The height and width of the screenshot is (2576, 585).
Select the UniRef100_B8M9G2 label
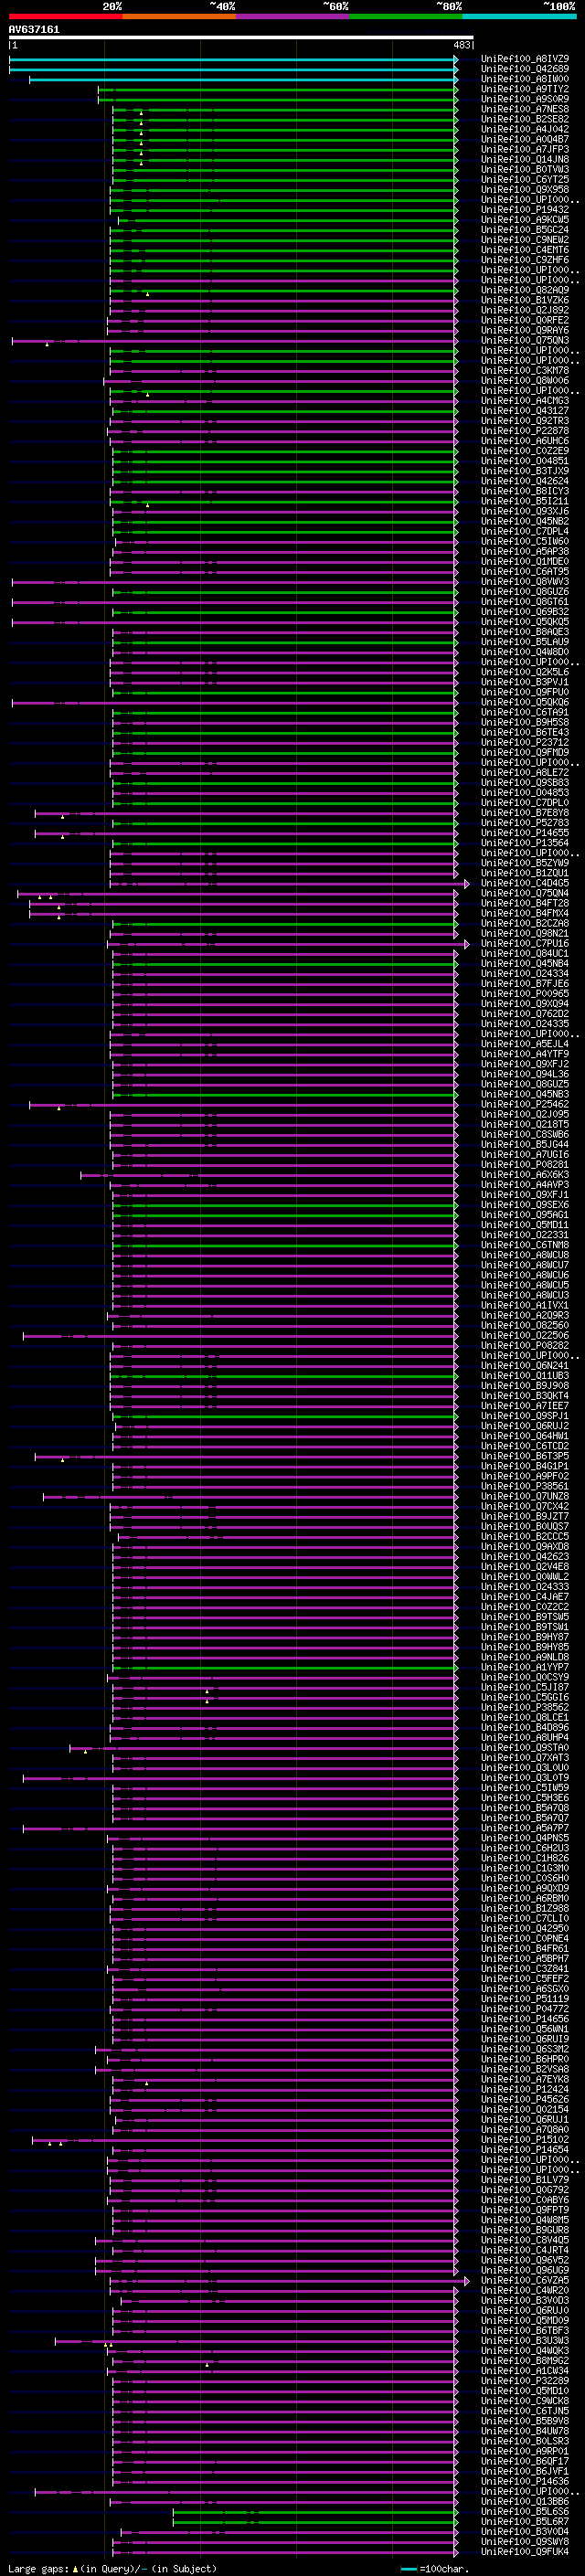(x=525, y=2360)
